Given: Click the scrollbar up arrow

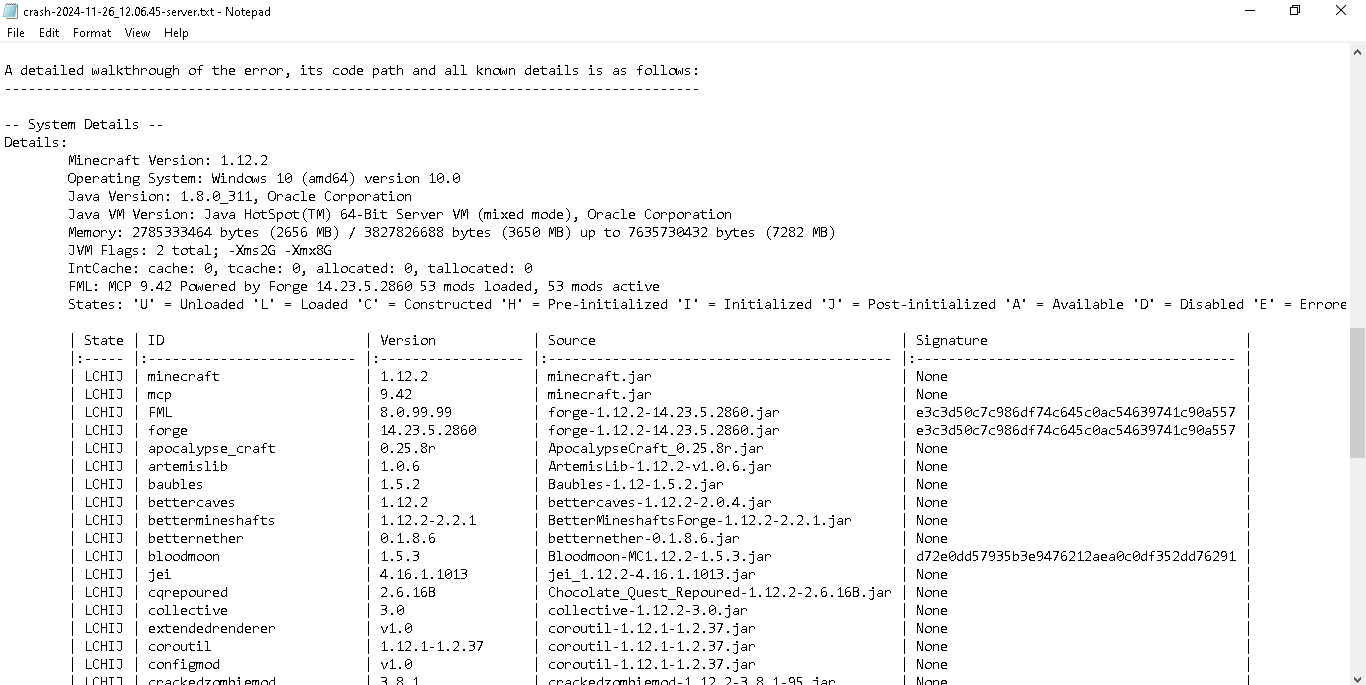Looking at the screenshot, I should tap(1357, 52).
